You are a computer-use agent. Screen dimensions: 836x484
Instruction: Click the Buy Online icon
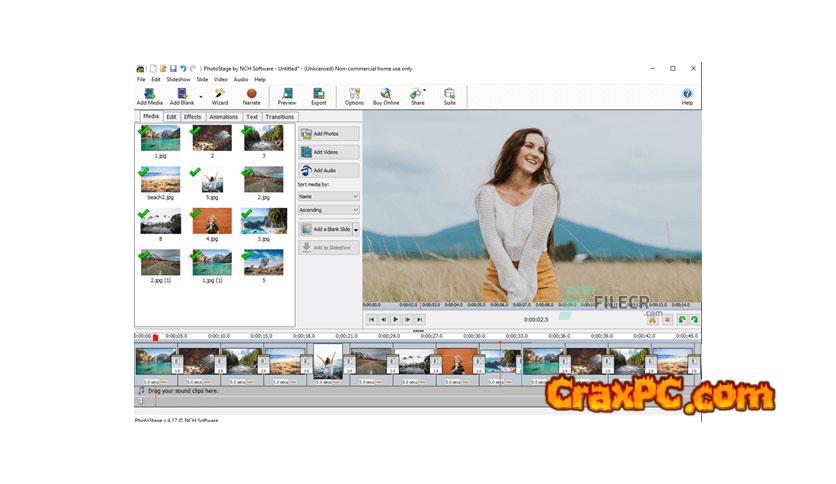(x=385, y=94)
